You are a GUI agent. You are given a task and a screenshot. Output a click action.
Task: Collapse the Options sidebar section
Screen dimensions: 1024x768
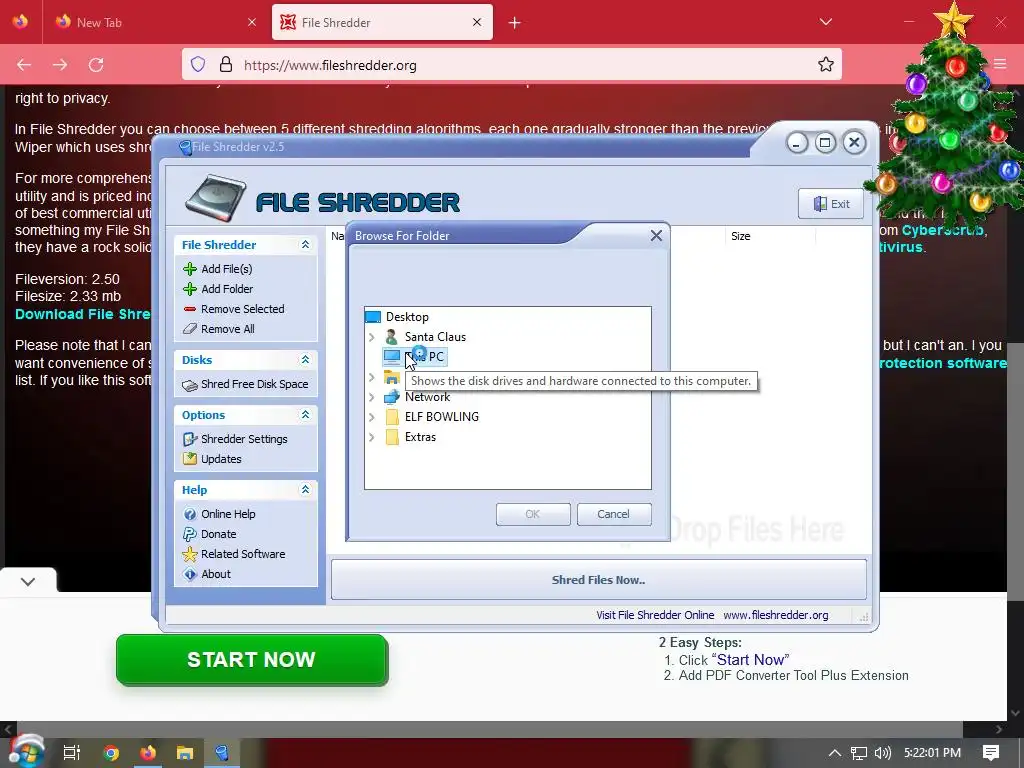coord(305,415)
